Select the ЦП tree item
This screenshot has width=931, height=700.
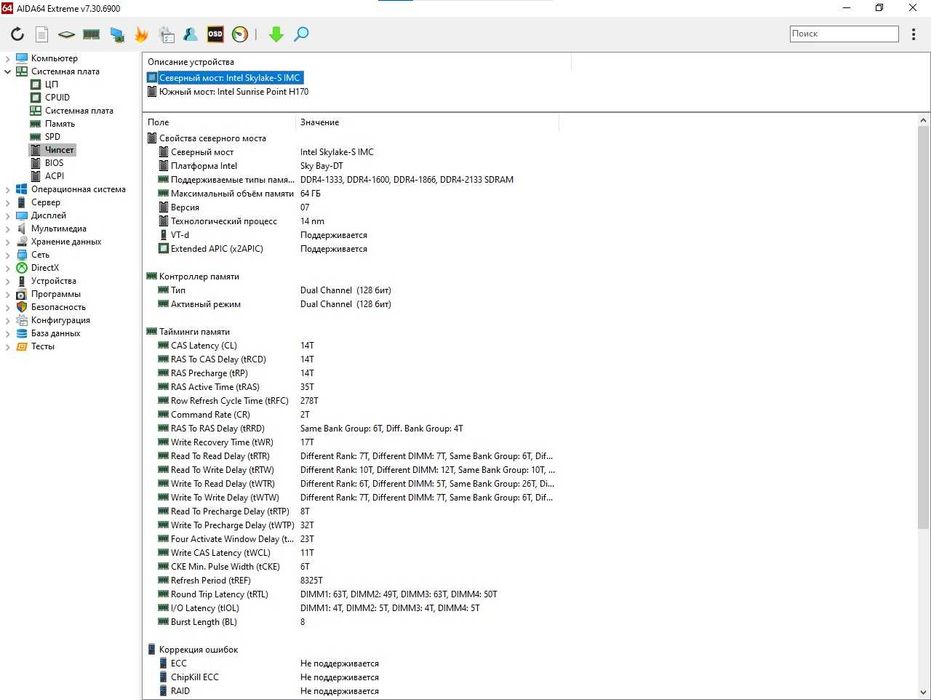tap(51, 84)
